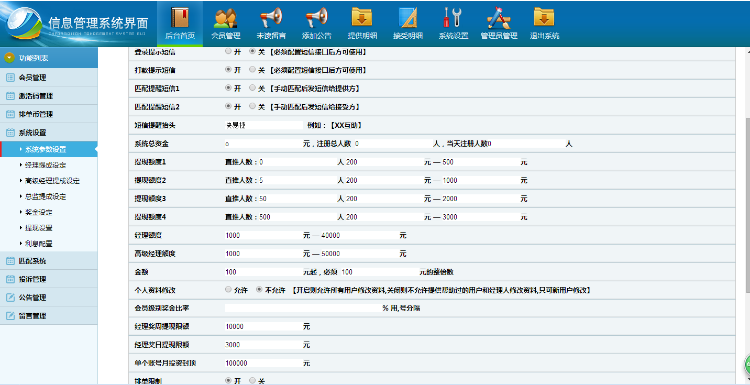This screenshot has height=385, width=750.
Task: Choose 不允许 for 个人资料修改
Action: [259, 290]
